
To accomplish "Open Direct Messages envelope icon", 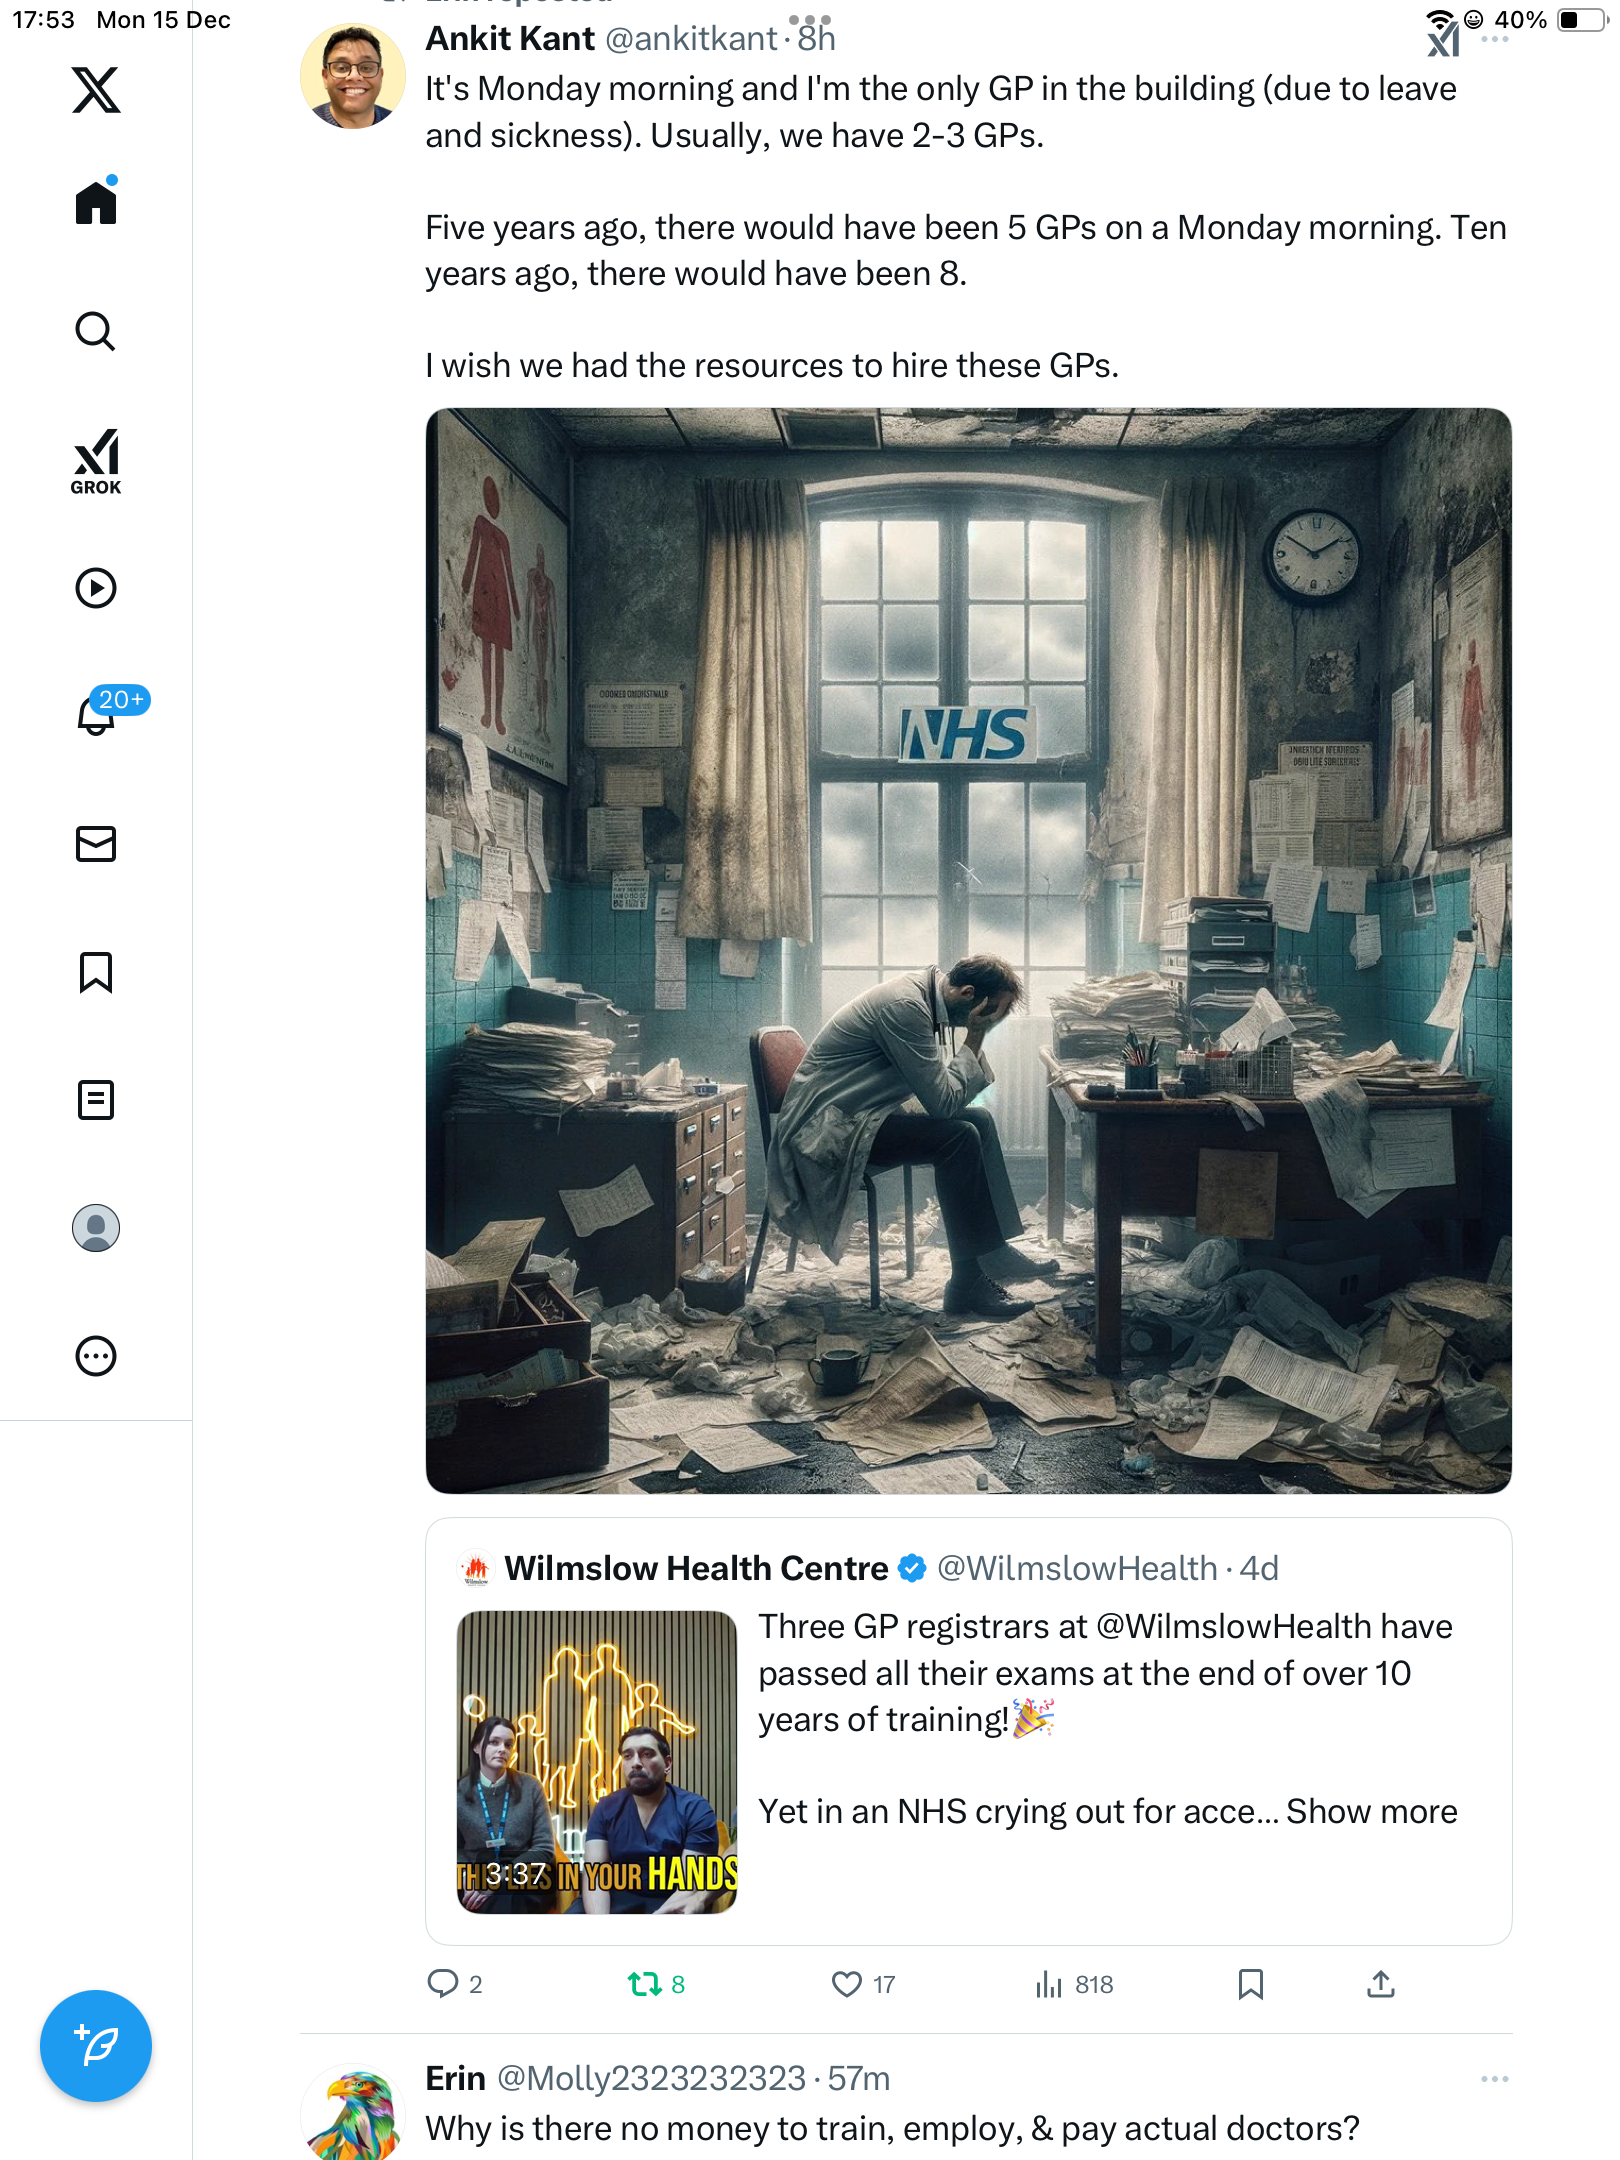I will coord(96,844).
